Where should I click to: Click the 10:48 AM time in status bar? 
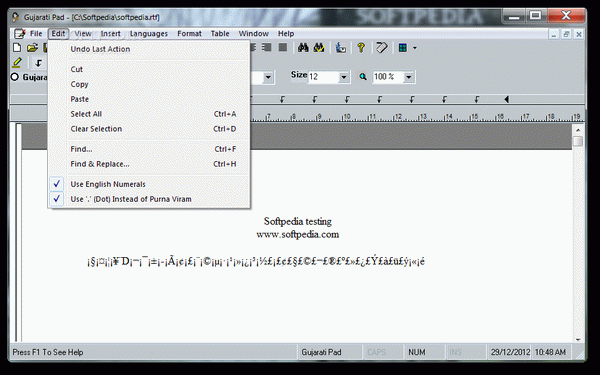550,352
